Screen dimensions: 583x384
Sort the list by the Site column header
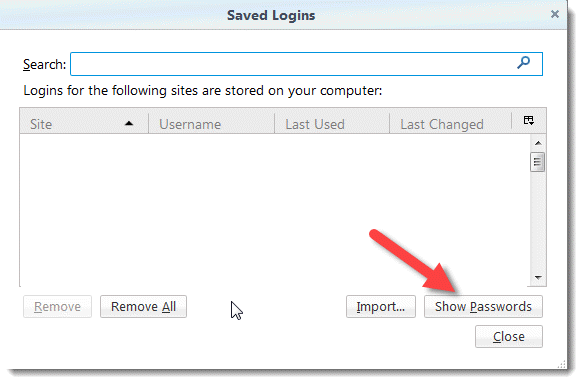pos(84,124)
